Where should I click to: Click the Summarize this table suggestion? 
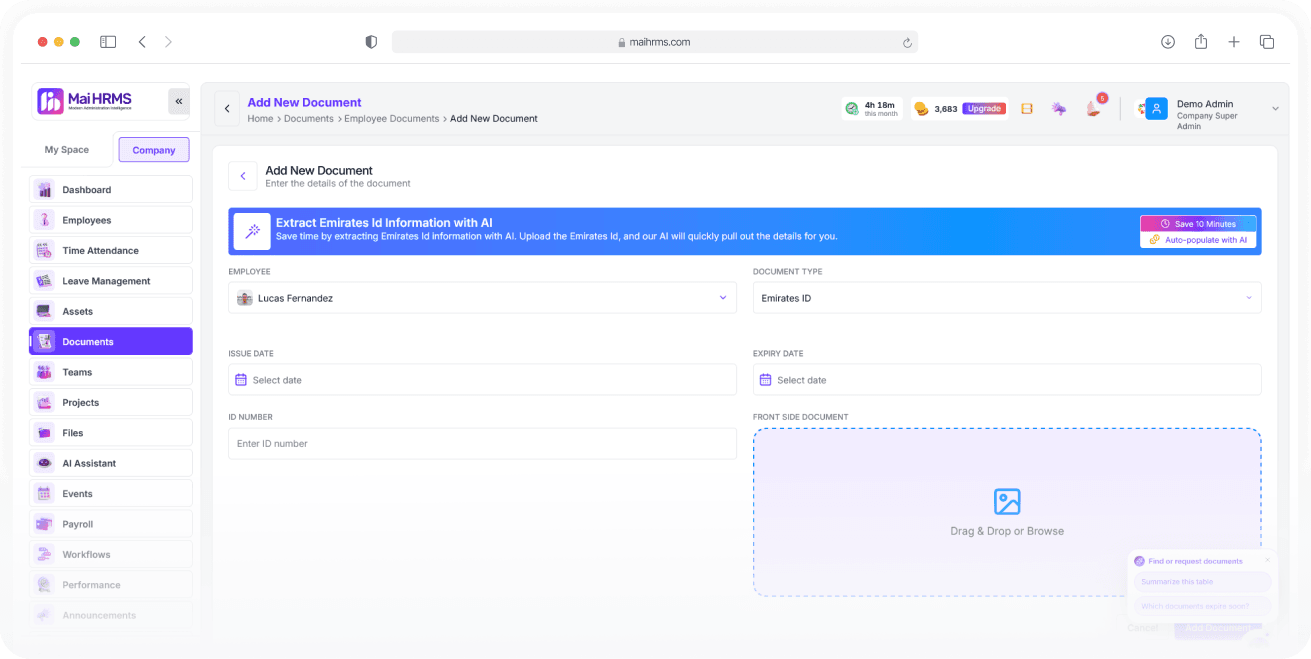pos(1203,581)
